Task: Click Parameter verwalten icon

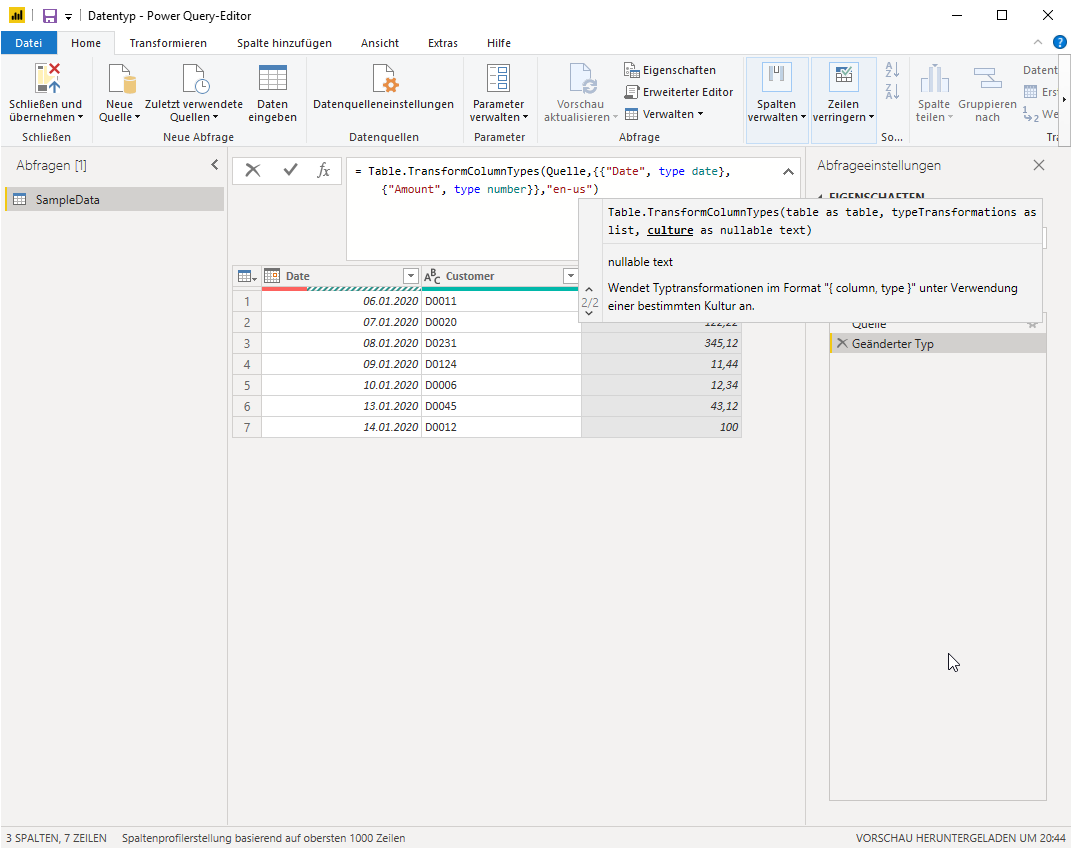Action: [x=498, y=79]
